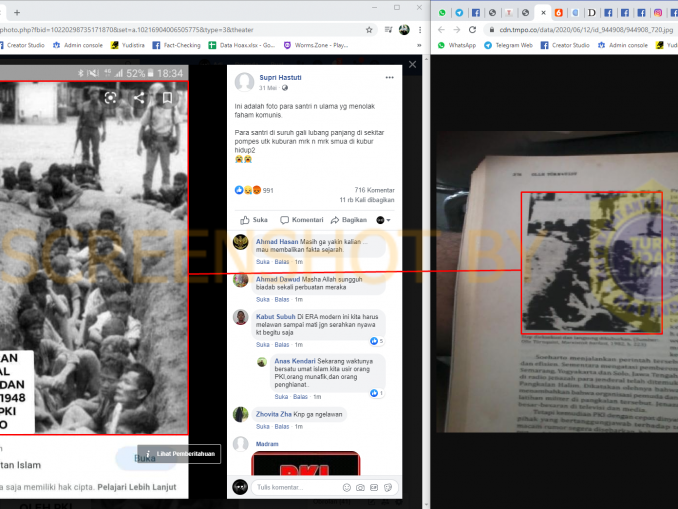Reply to Anas Kendari's comment with Balas

300,397
